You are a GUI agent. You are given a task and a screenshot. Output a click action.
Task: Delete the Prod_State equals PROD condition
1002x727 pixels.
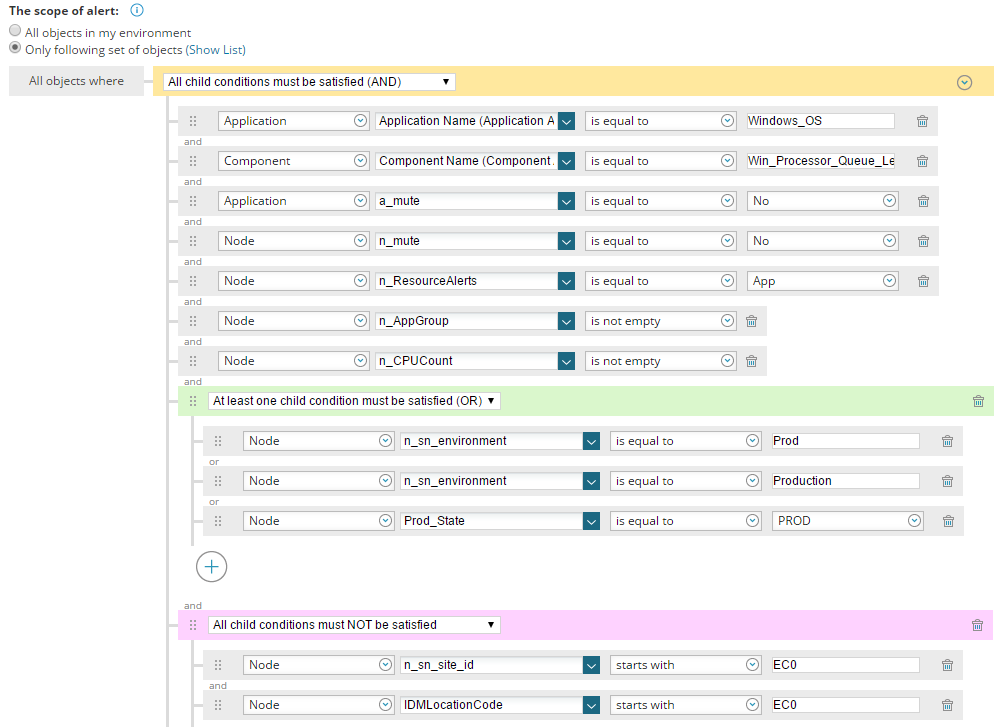948,521
